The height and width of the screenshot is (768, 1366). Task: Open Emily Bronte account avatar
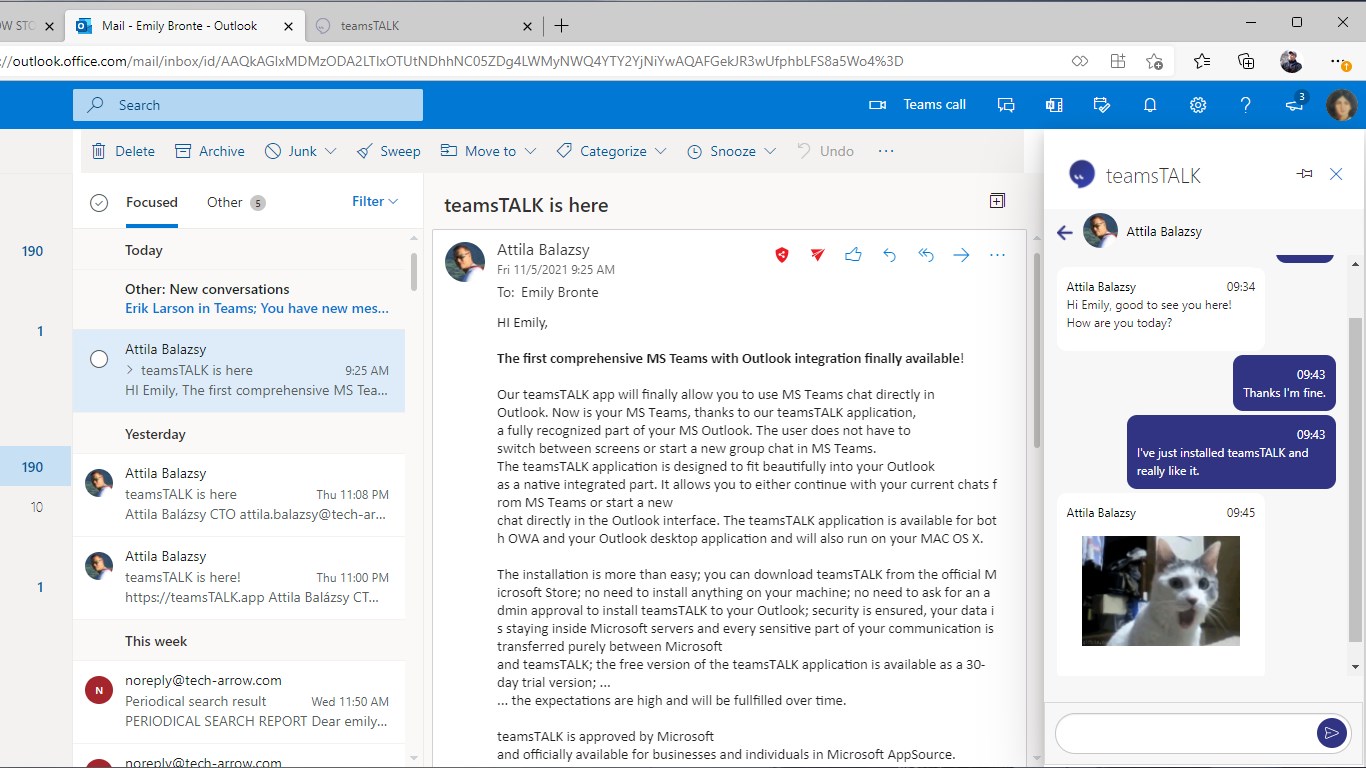pyautogui.click(x=1341, y=105)
